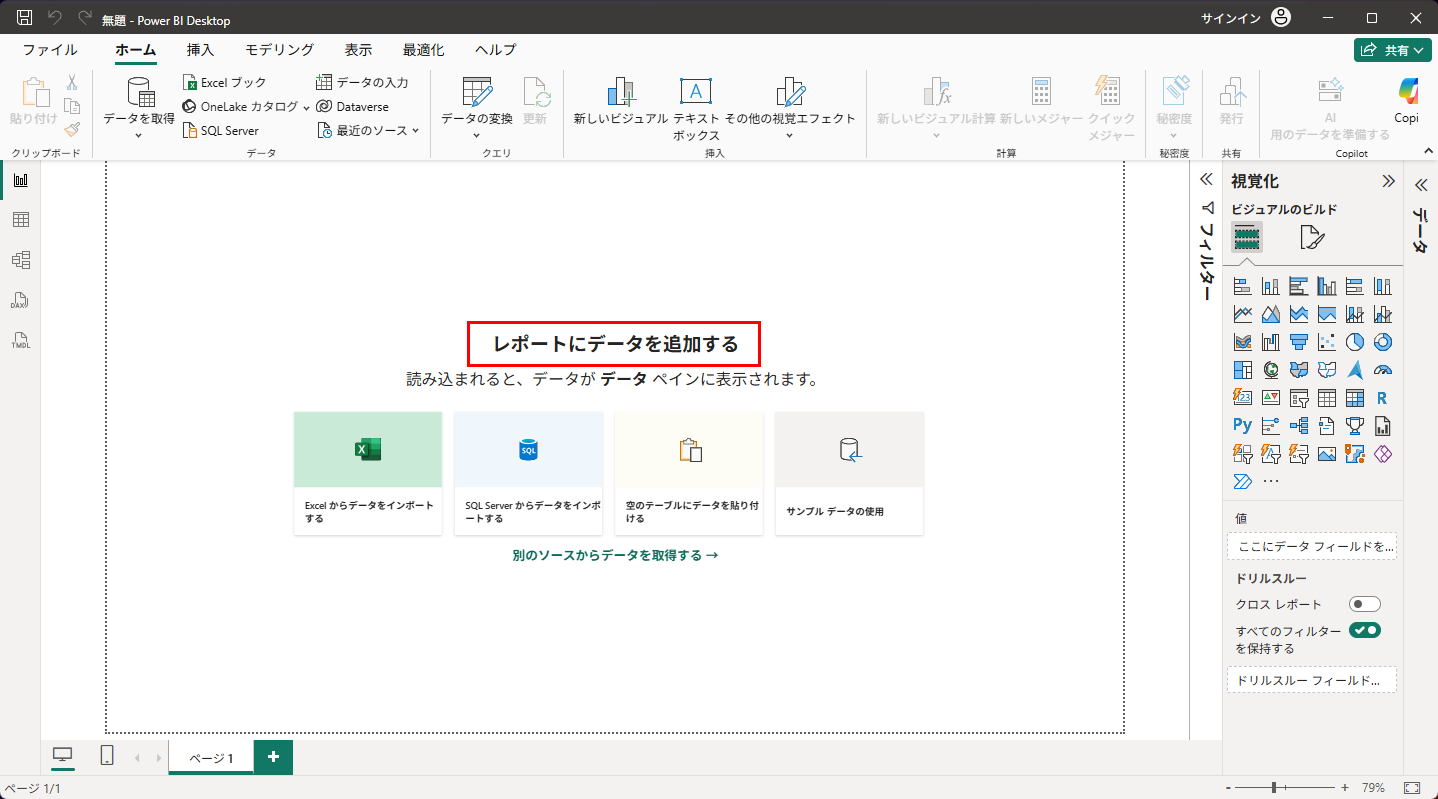Choose the scatter chart visual
The width and height of the screenshot is (1438, 799).
tap(1327, 342)
